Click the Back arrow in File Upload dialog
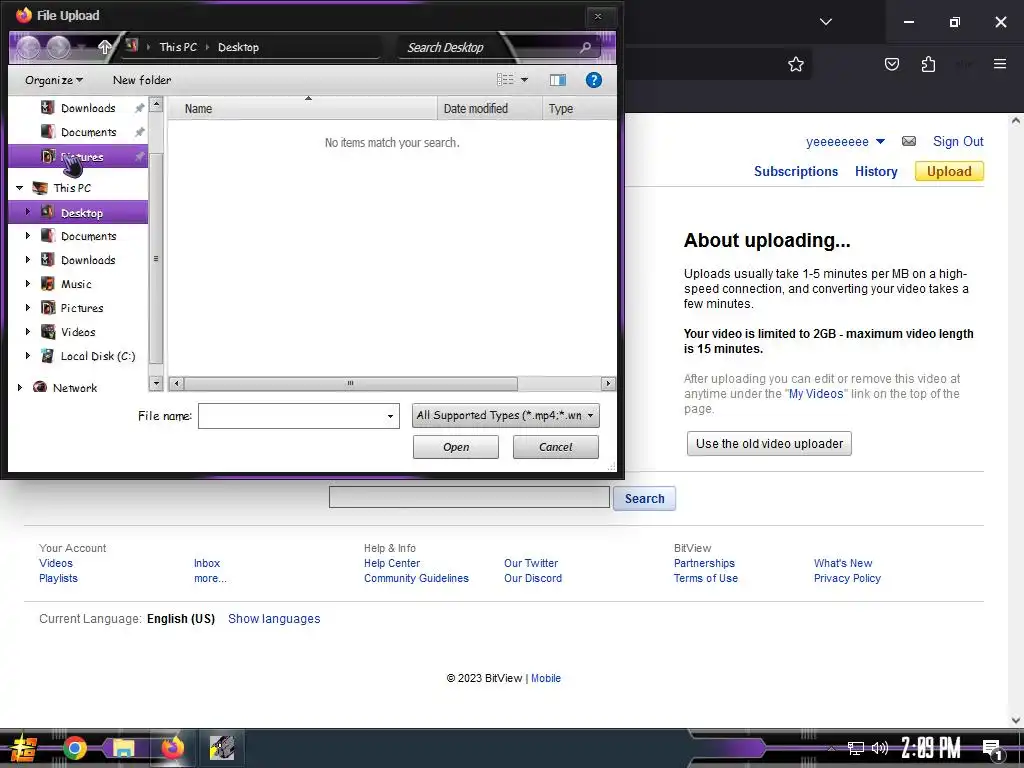Screen dimensions: 1024x768 point(28,47)
